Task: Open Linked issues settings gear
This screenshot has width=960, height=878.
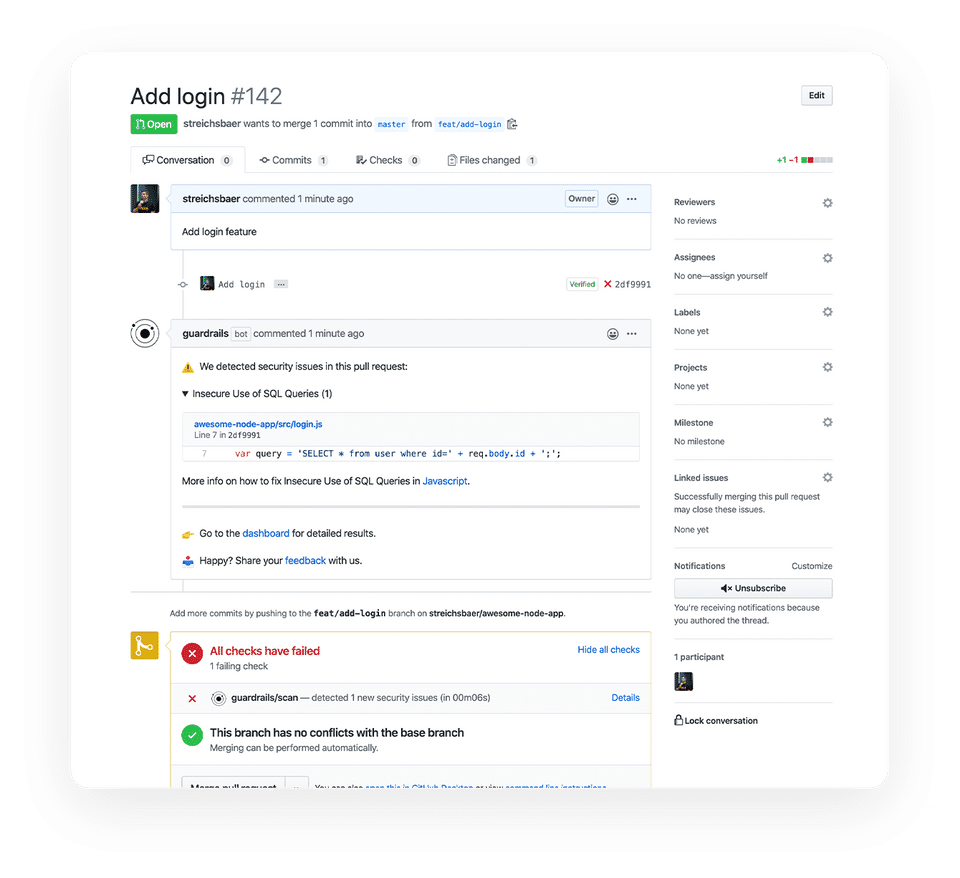Action: point(827,478)
